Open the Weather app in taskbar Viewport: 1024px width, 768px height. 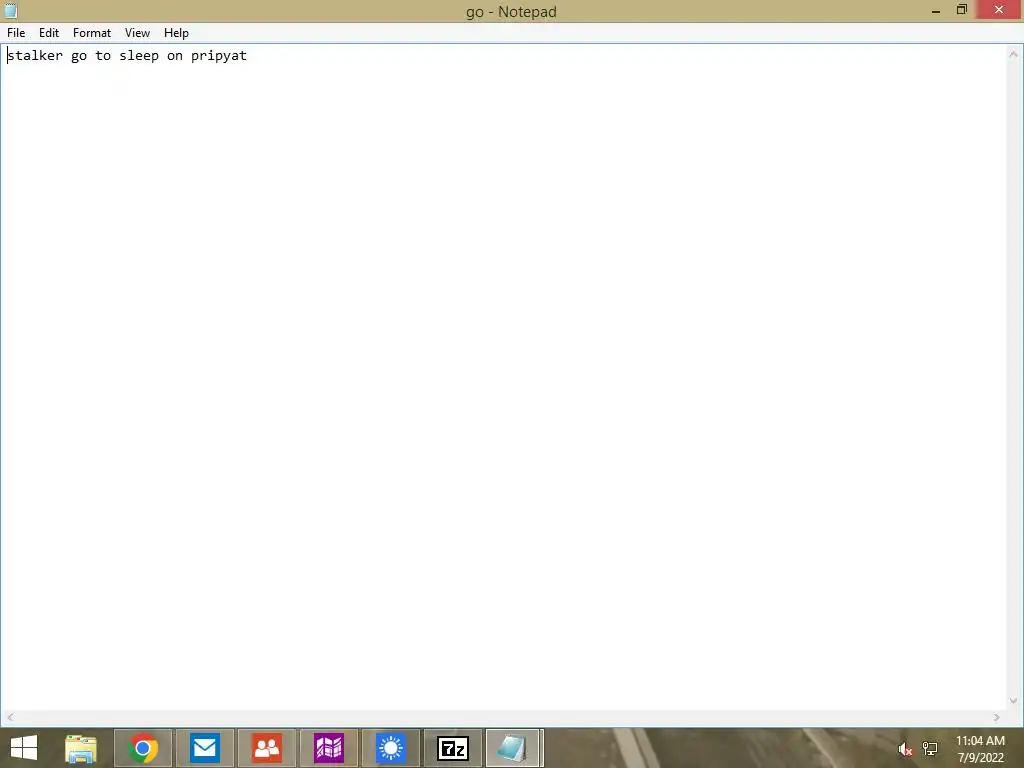point(391,748)
